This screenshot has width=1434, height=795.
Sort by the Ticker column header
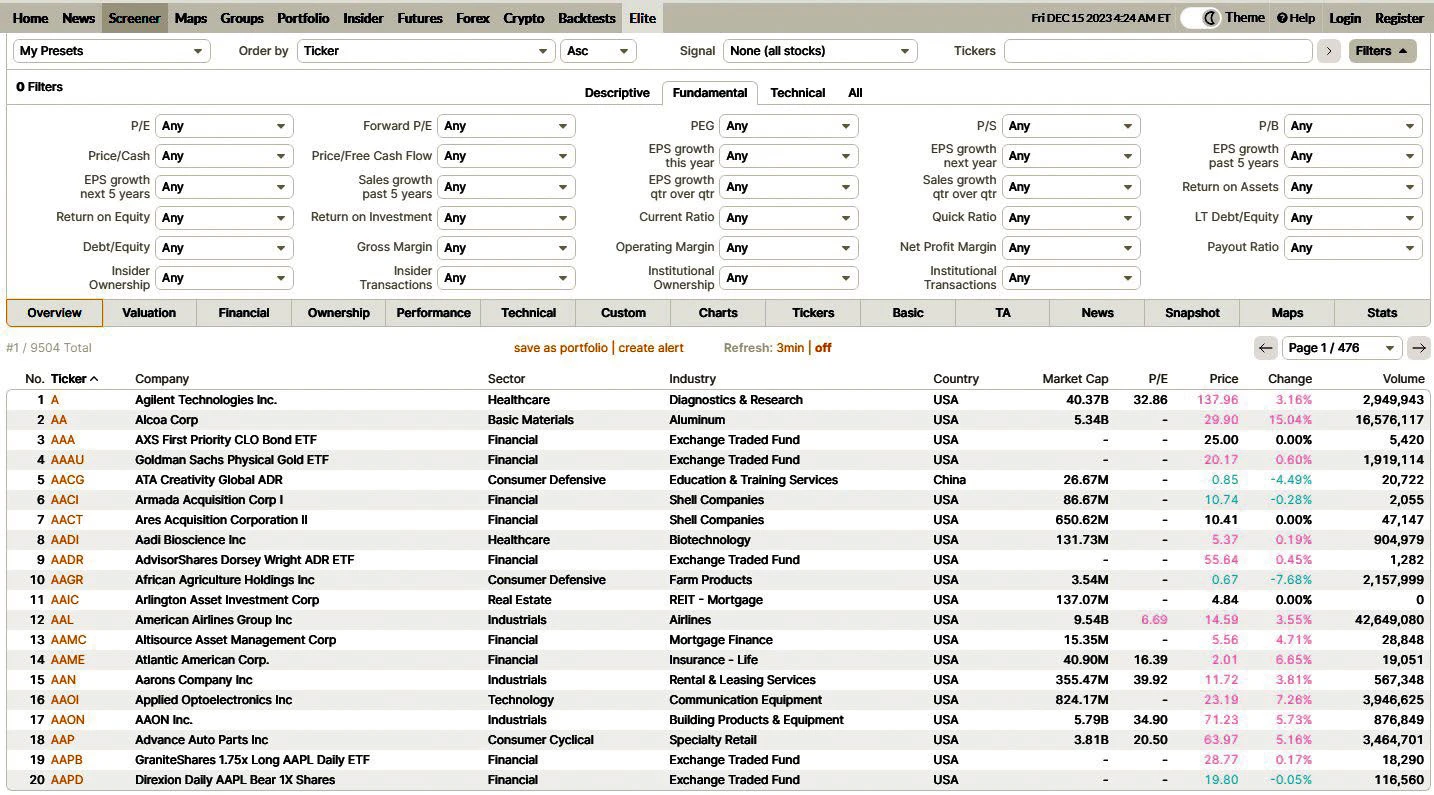pos(74,379)
